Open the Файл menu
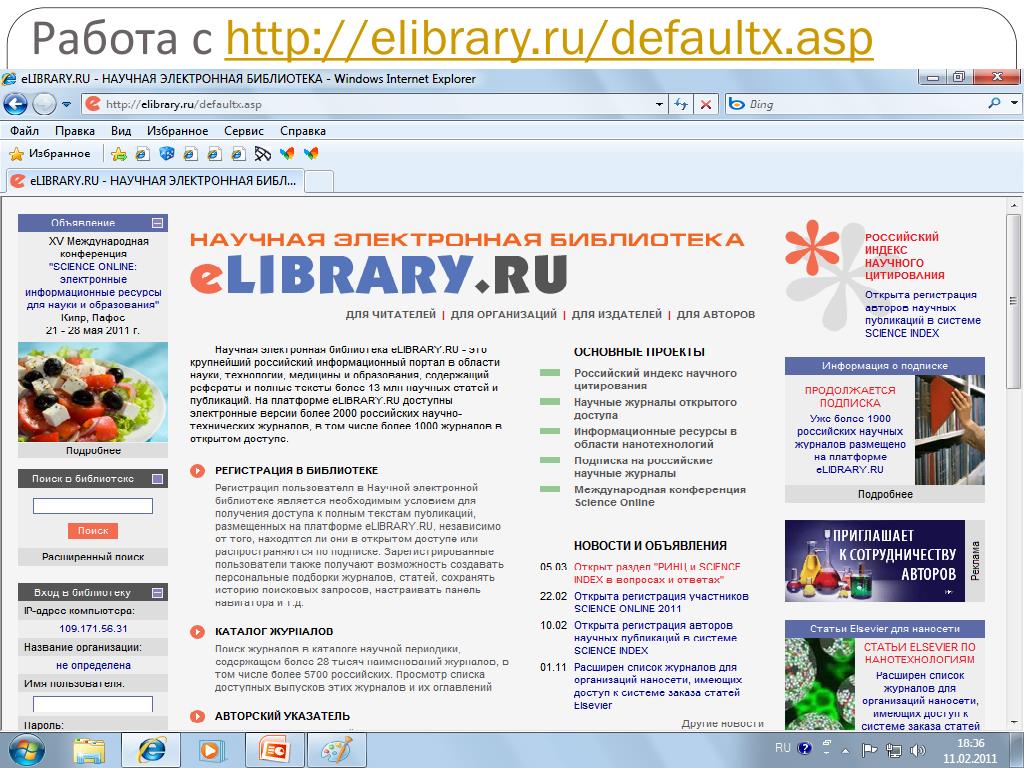 (24, 131)
